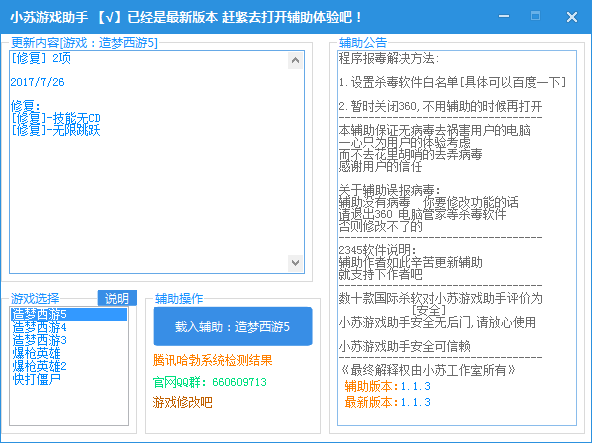This screenshot has width=592, height=443.
Task: Click the [修复]-无限跳跃 line
Action: tap(56, 130)
